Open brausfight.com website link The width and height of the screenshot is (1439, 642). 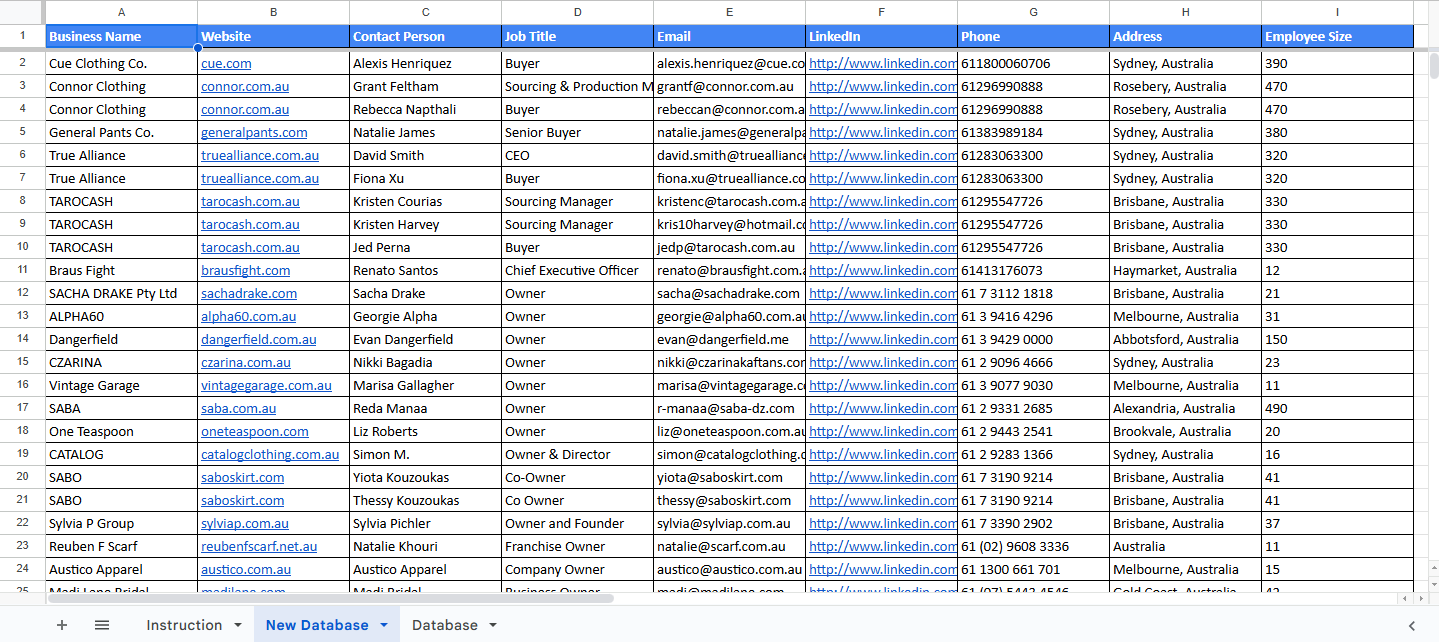pyautogui.click(x=245, y=270)
